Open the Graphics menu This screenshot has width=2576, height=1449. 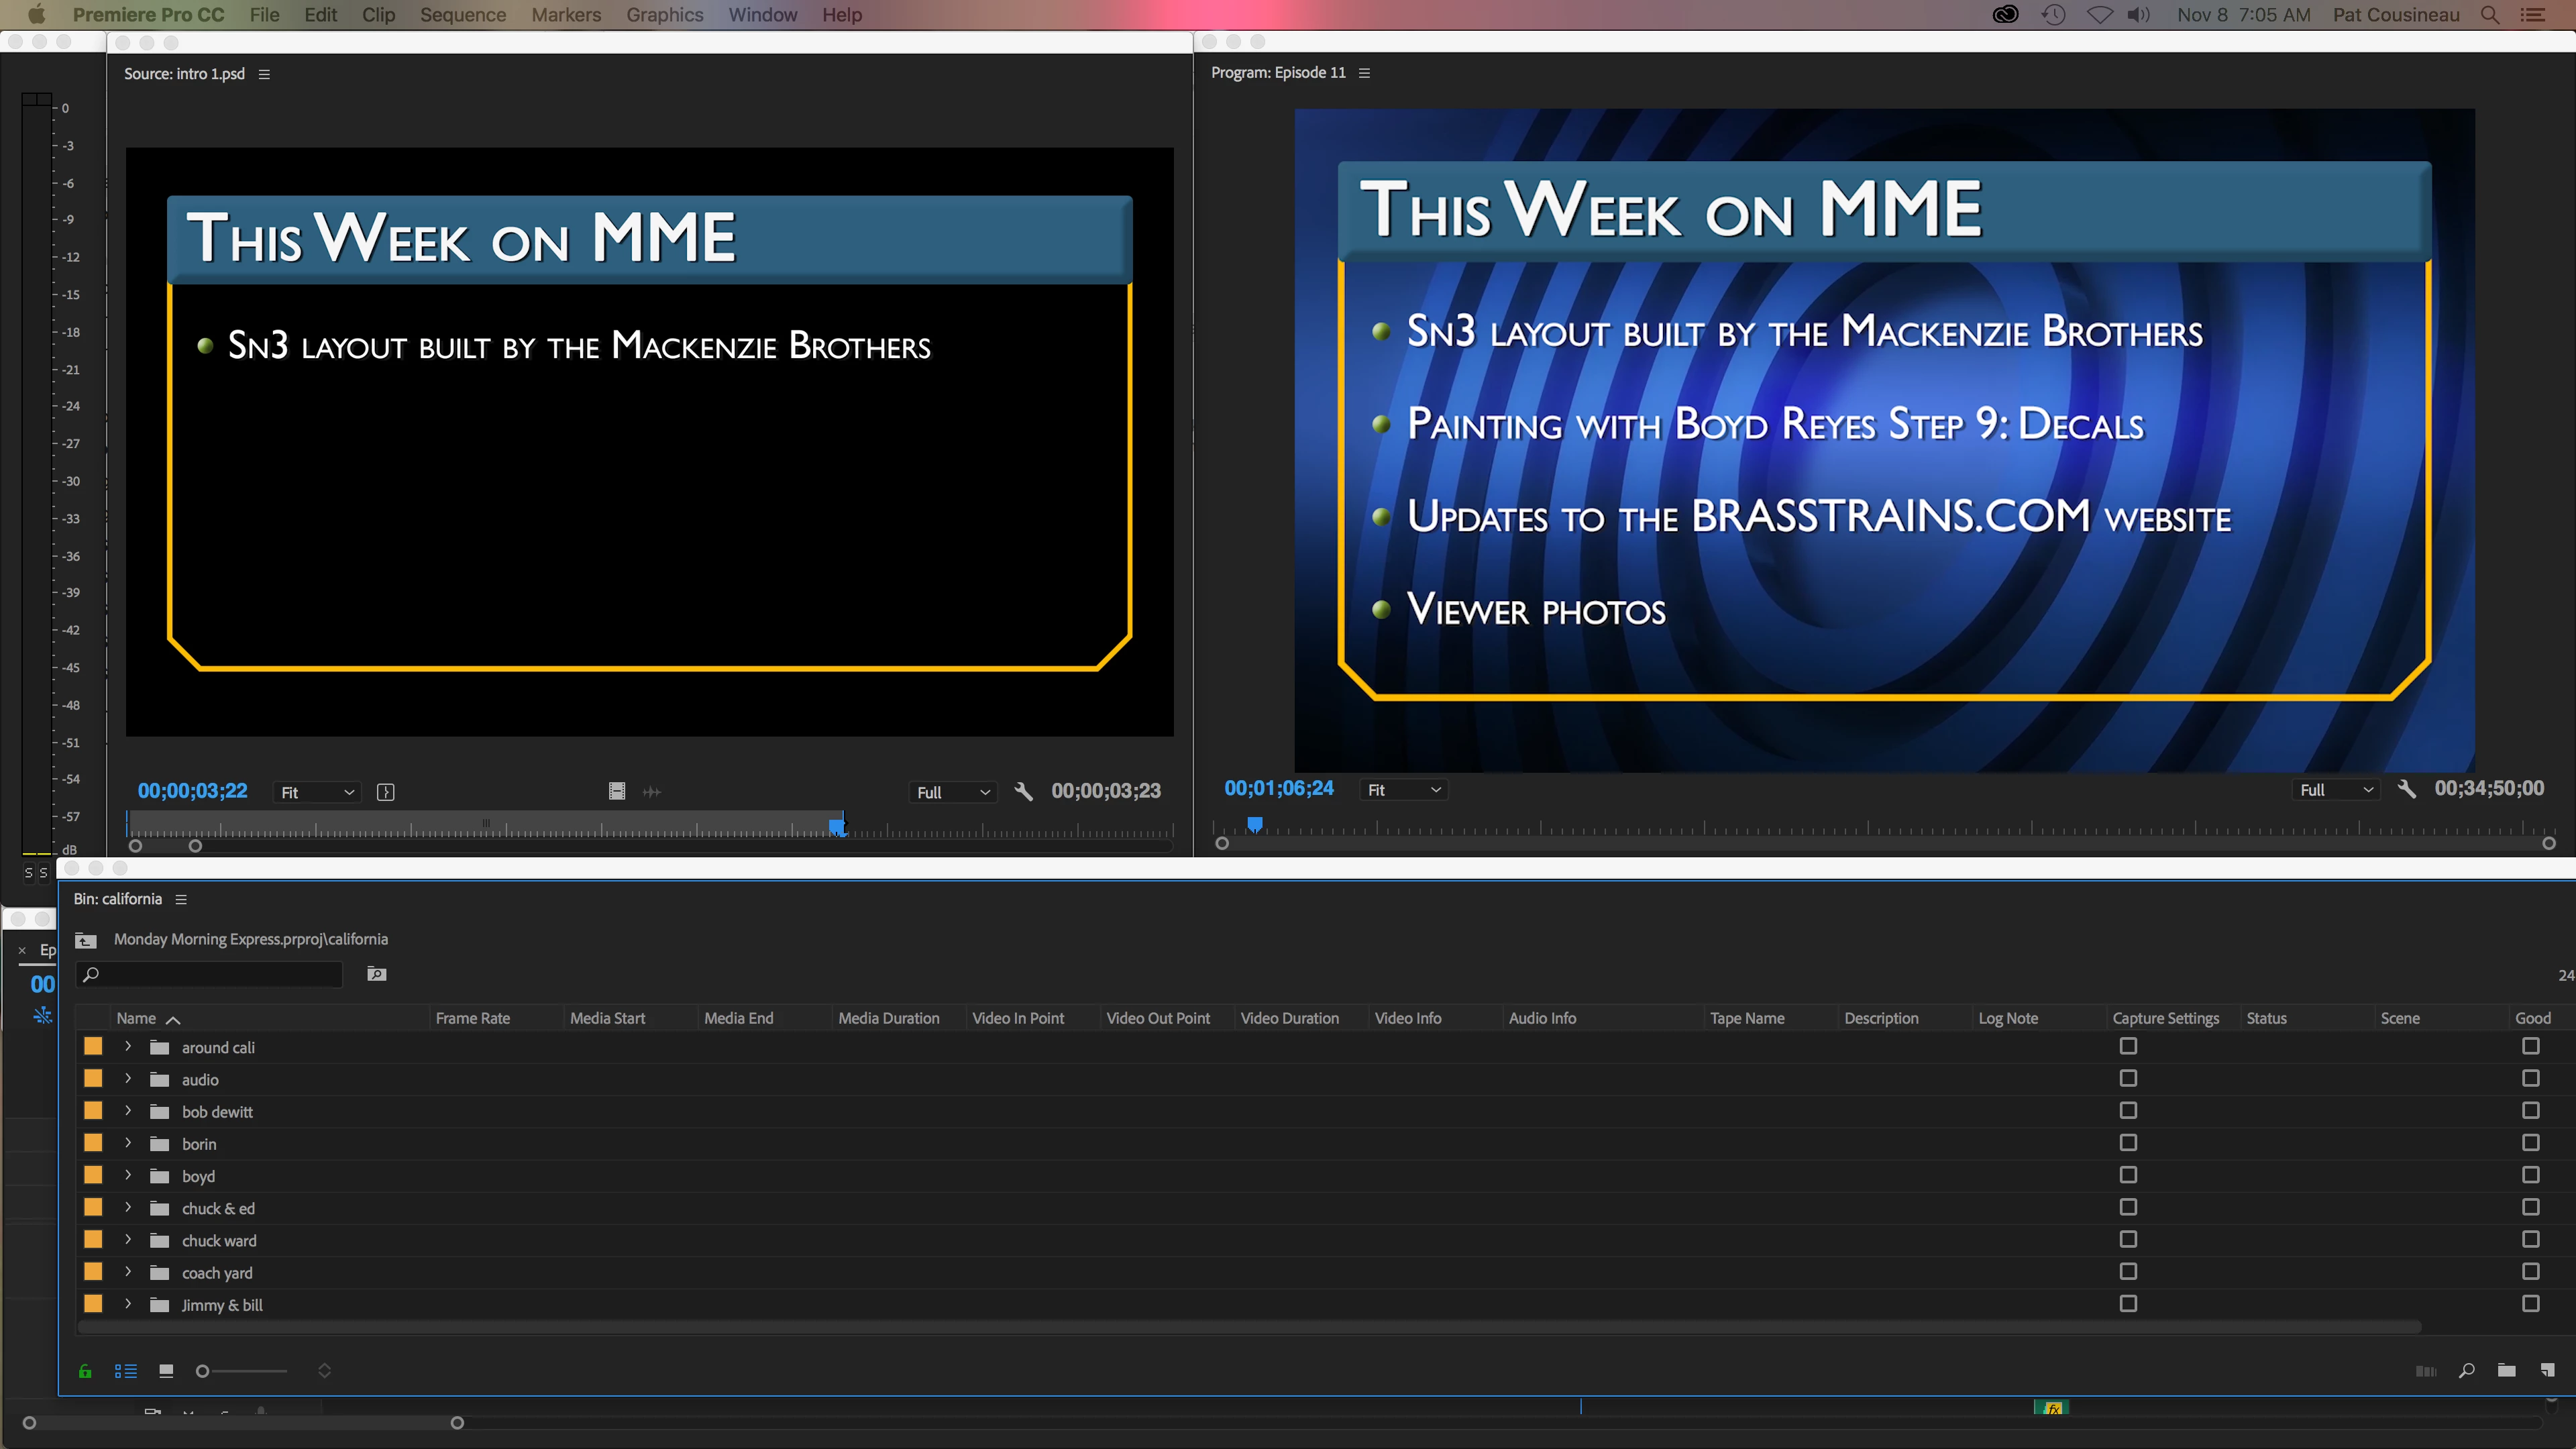664,15
